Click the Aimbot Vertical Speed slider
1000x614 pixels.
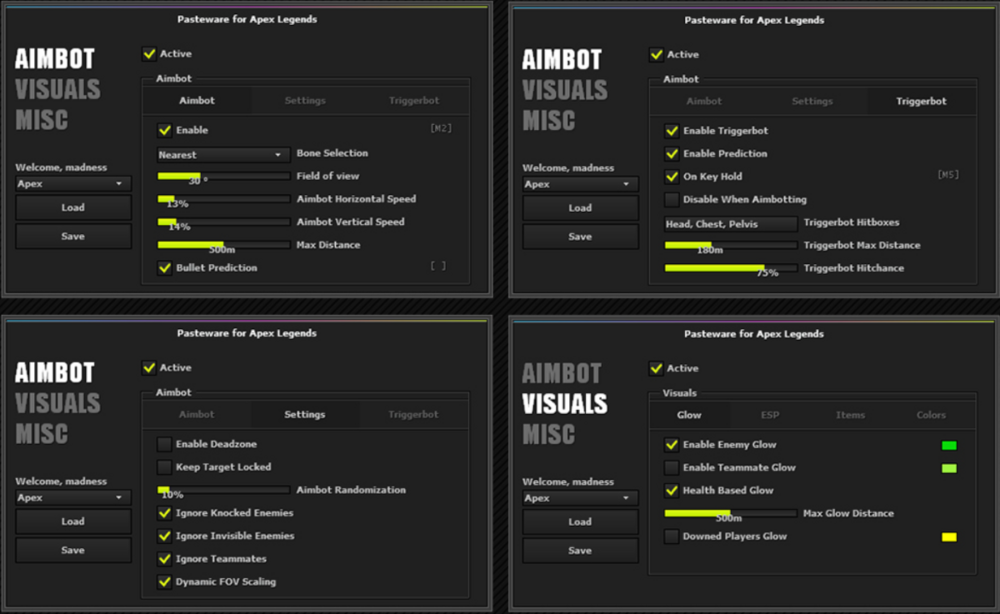(x=223, y=222)
